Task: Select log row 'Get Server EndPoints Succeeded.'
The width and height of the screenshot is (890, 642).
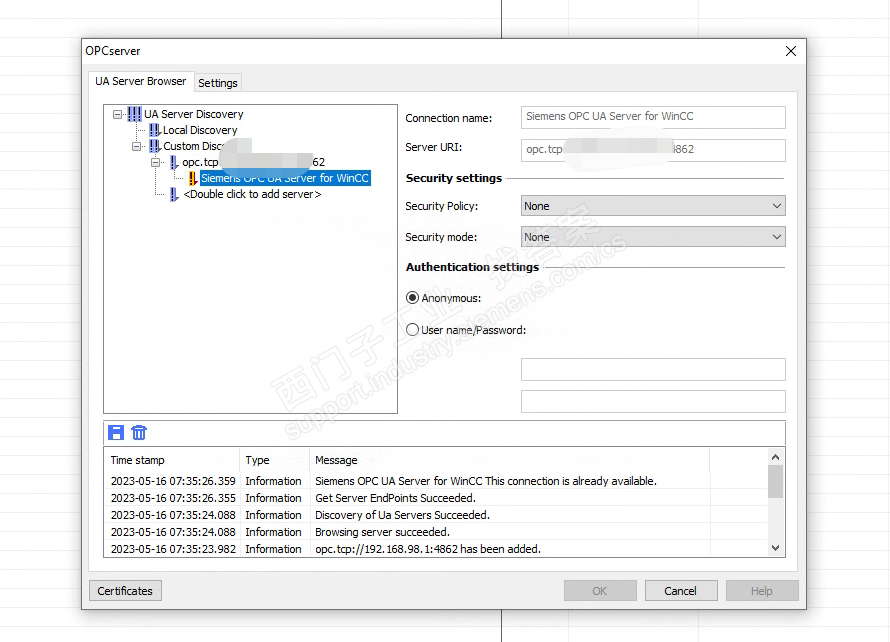Action: 436,498
